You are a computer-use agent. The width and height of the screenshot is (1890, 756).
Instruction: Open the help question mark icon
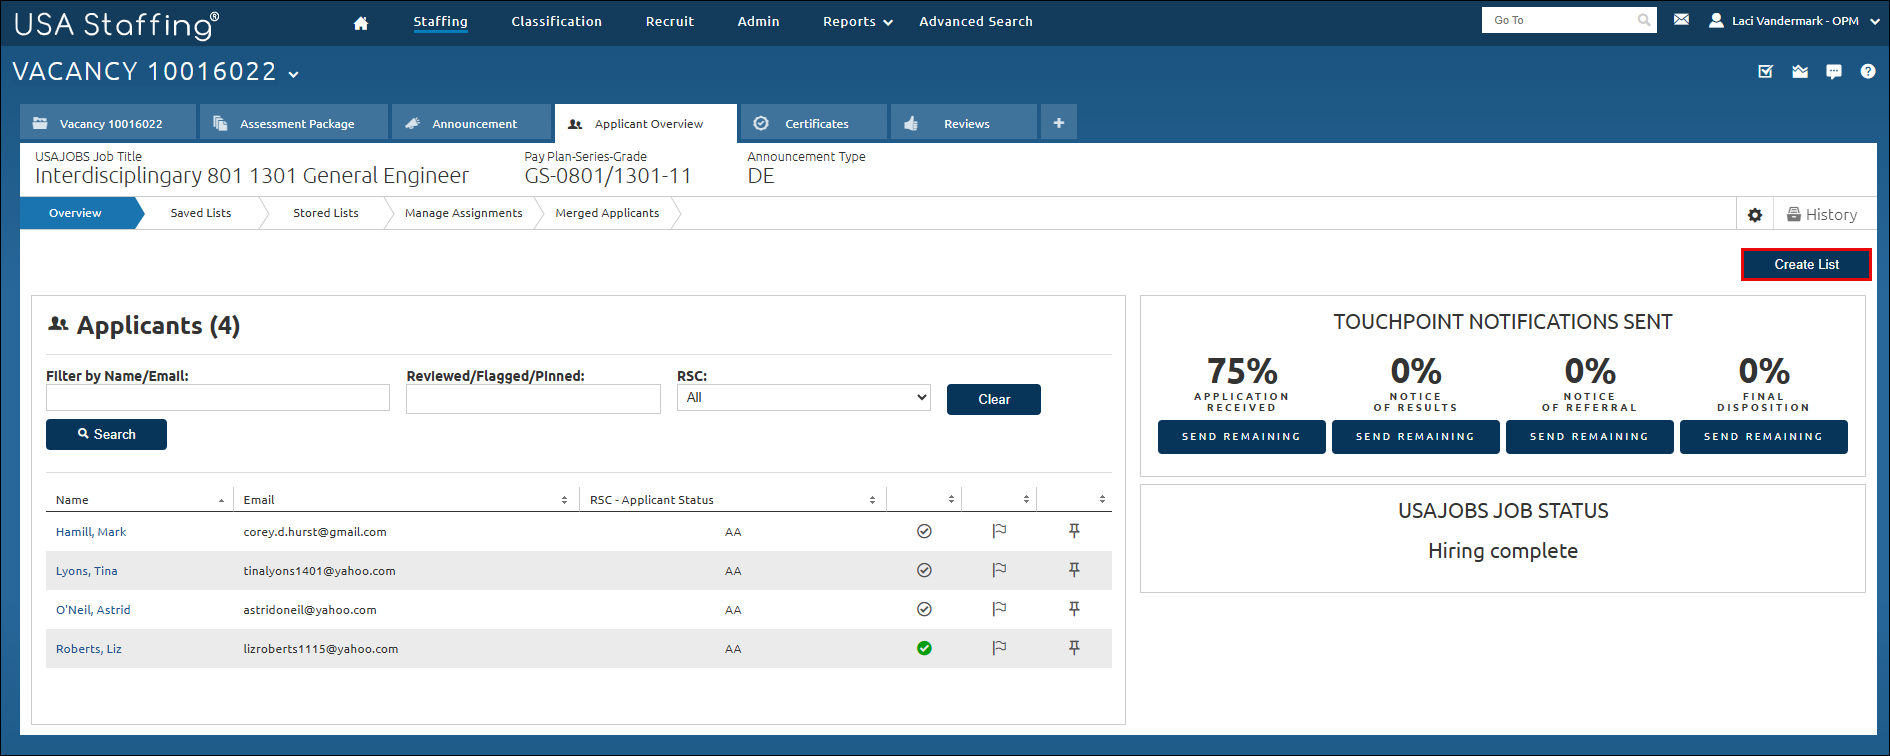(1868, 71)
